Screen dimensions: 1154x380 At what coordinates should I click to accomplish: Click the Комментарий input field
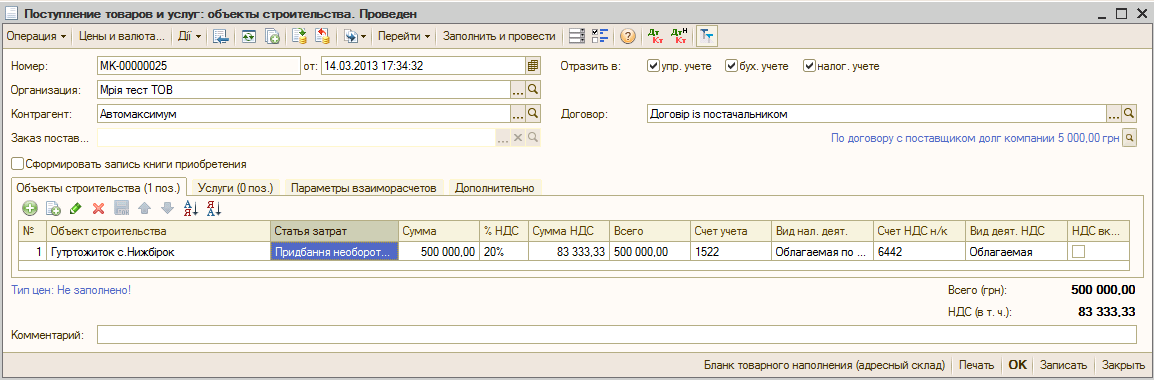617,335
